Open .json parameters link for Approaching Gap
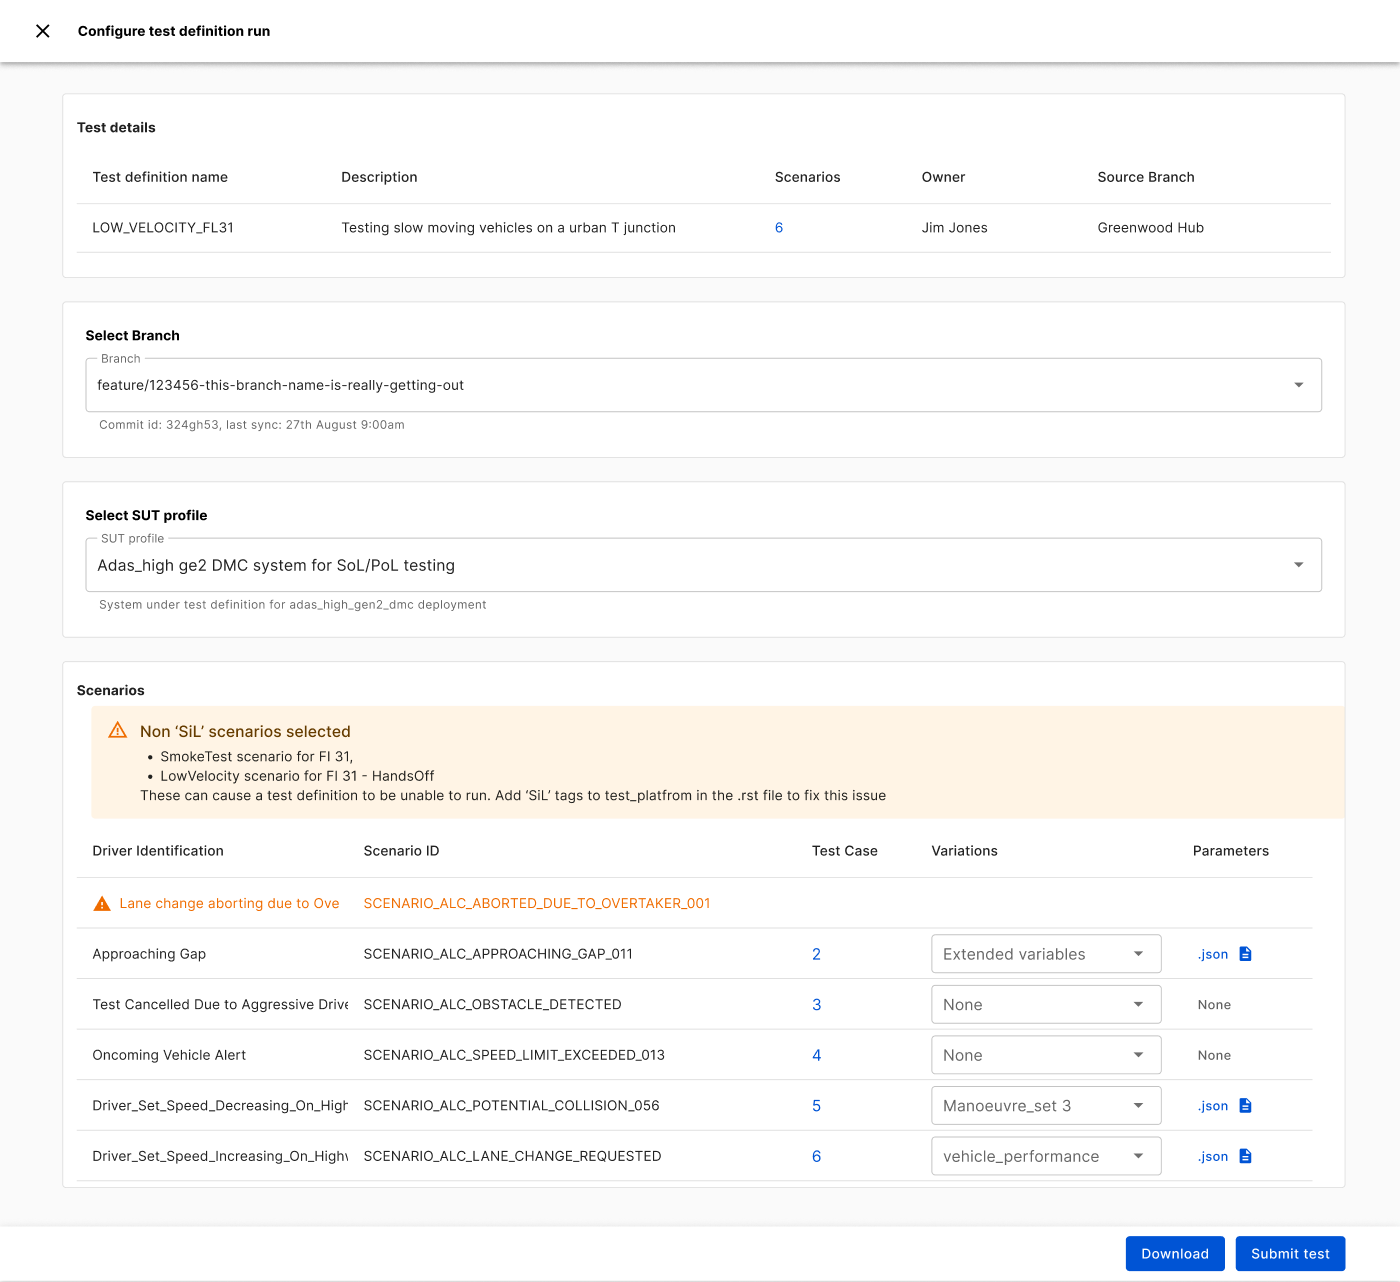Image resolution: width=1400 pixels, height=1282 pixels. [1213, 954]
